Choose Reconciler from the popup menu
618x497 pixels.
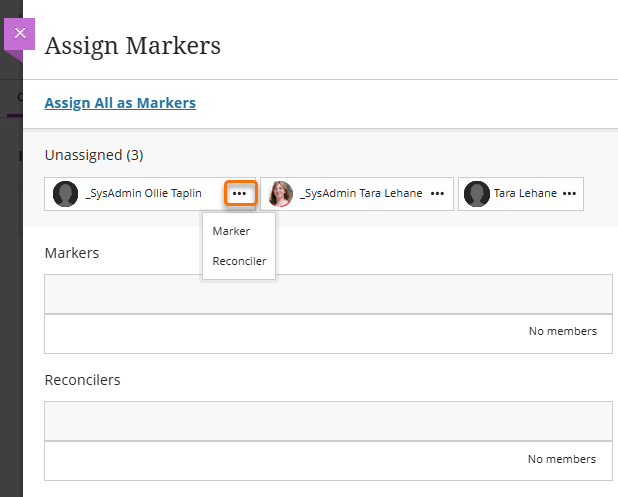[239, 262]
